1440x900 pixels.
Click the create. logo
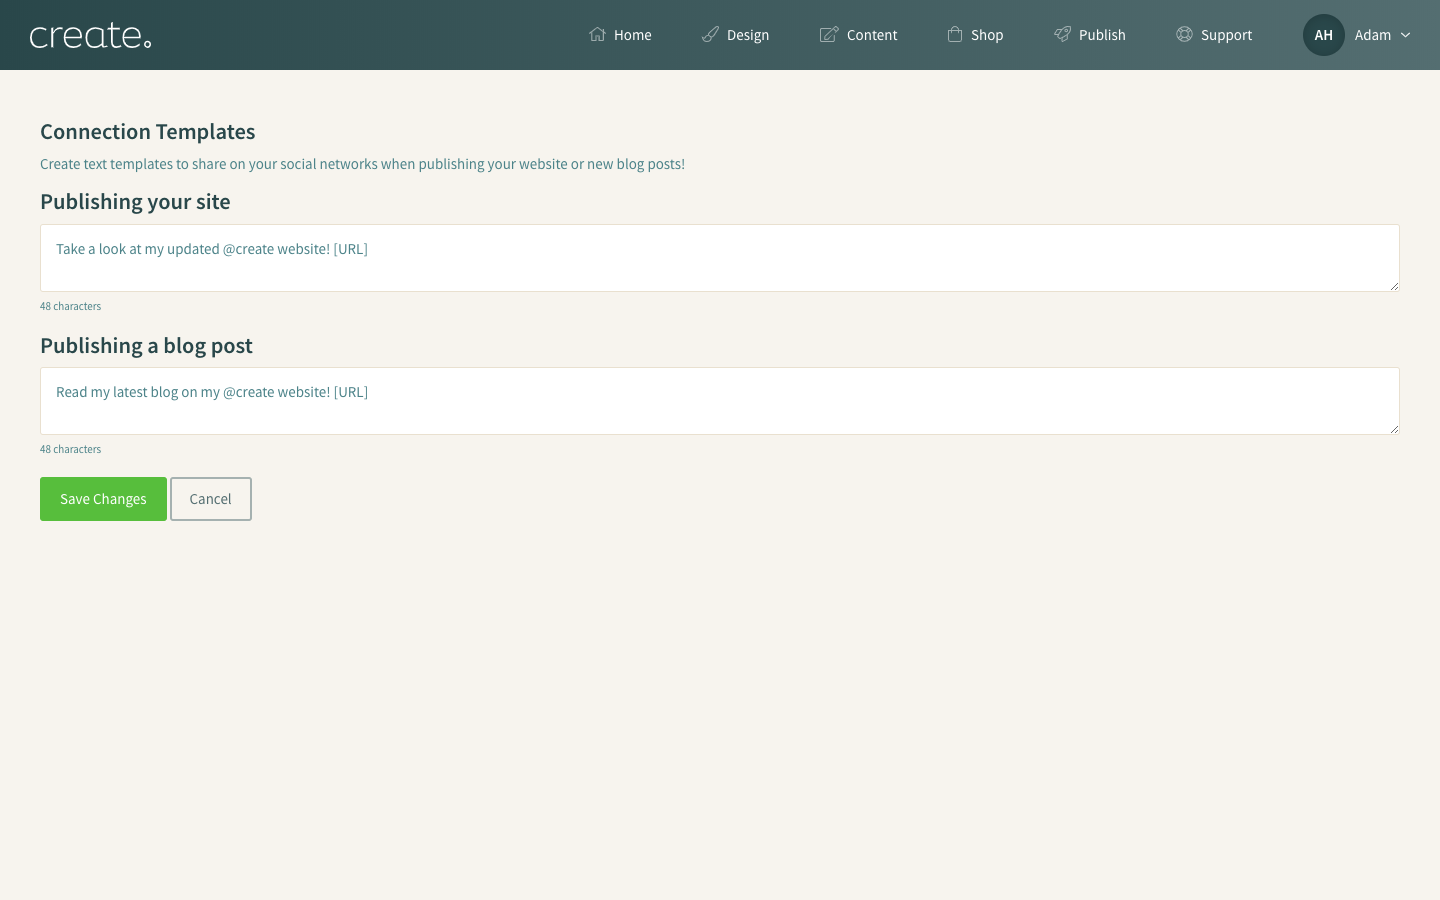point(91,36)
